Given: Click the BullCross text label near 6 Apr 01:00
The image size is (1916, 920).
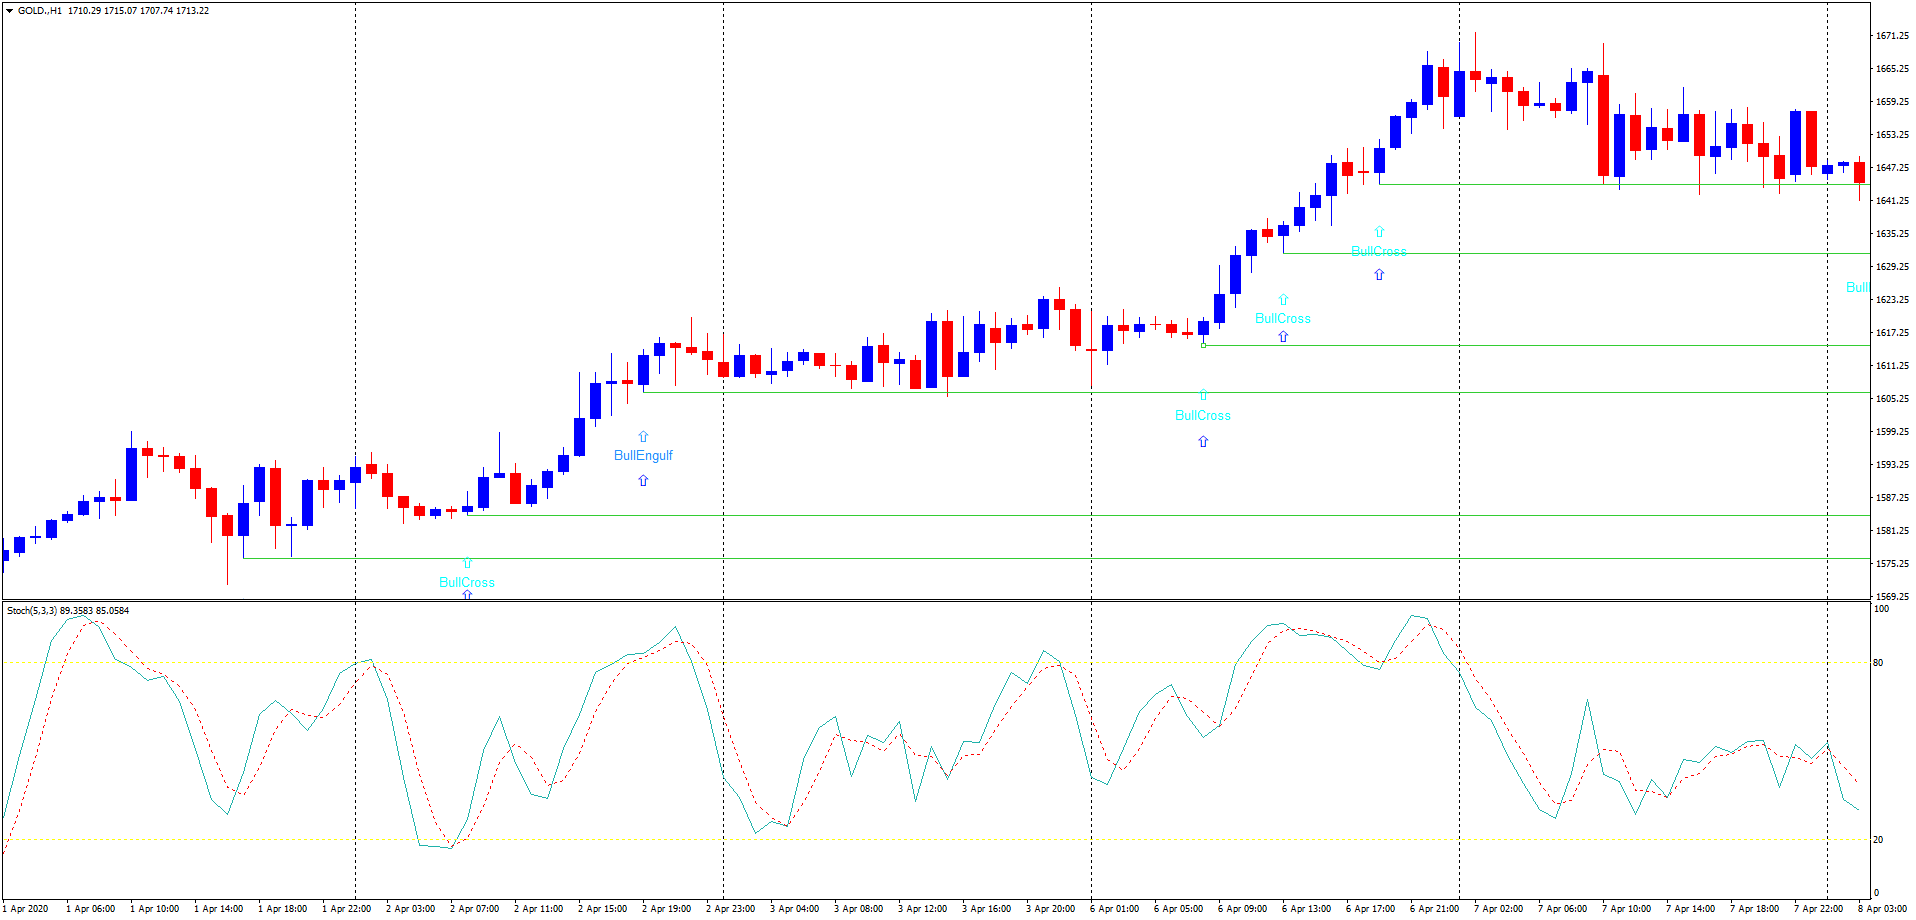Looking at the screenshot, I should pos(1203,413).
